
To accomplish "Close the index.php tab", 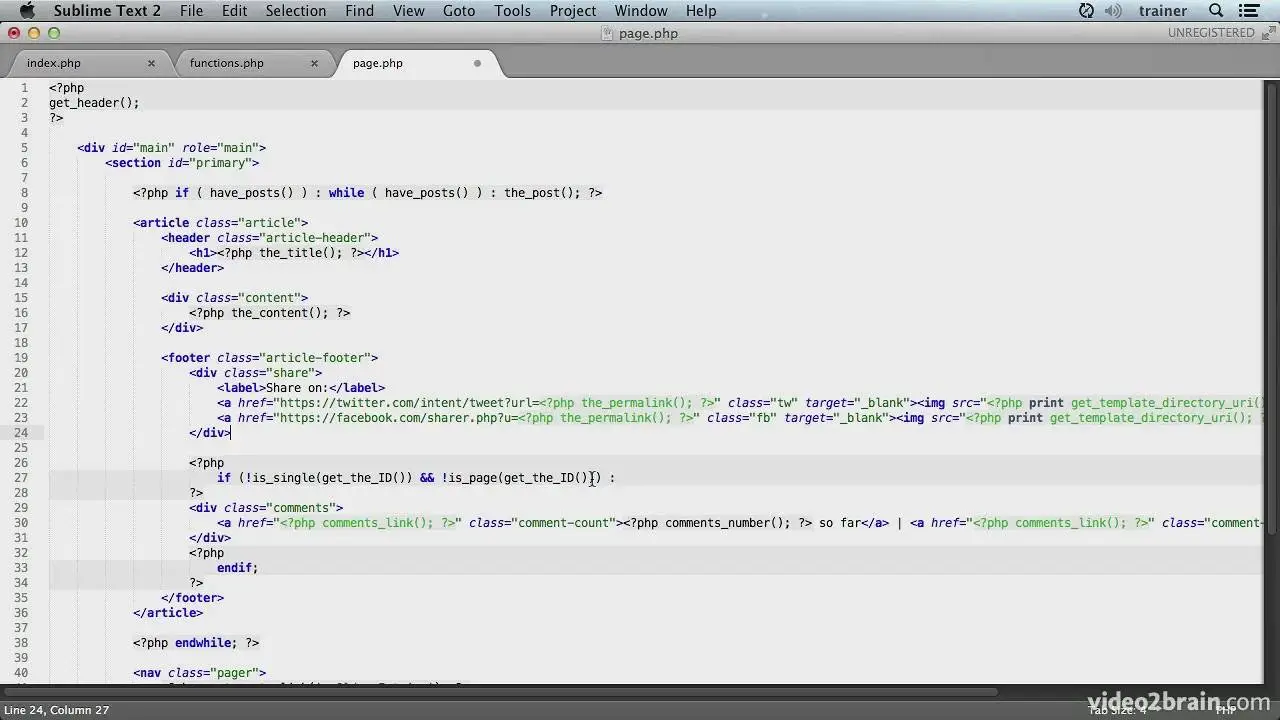I will (x=151, y=63).
